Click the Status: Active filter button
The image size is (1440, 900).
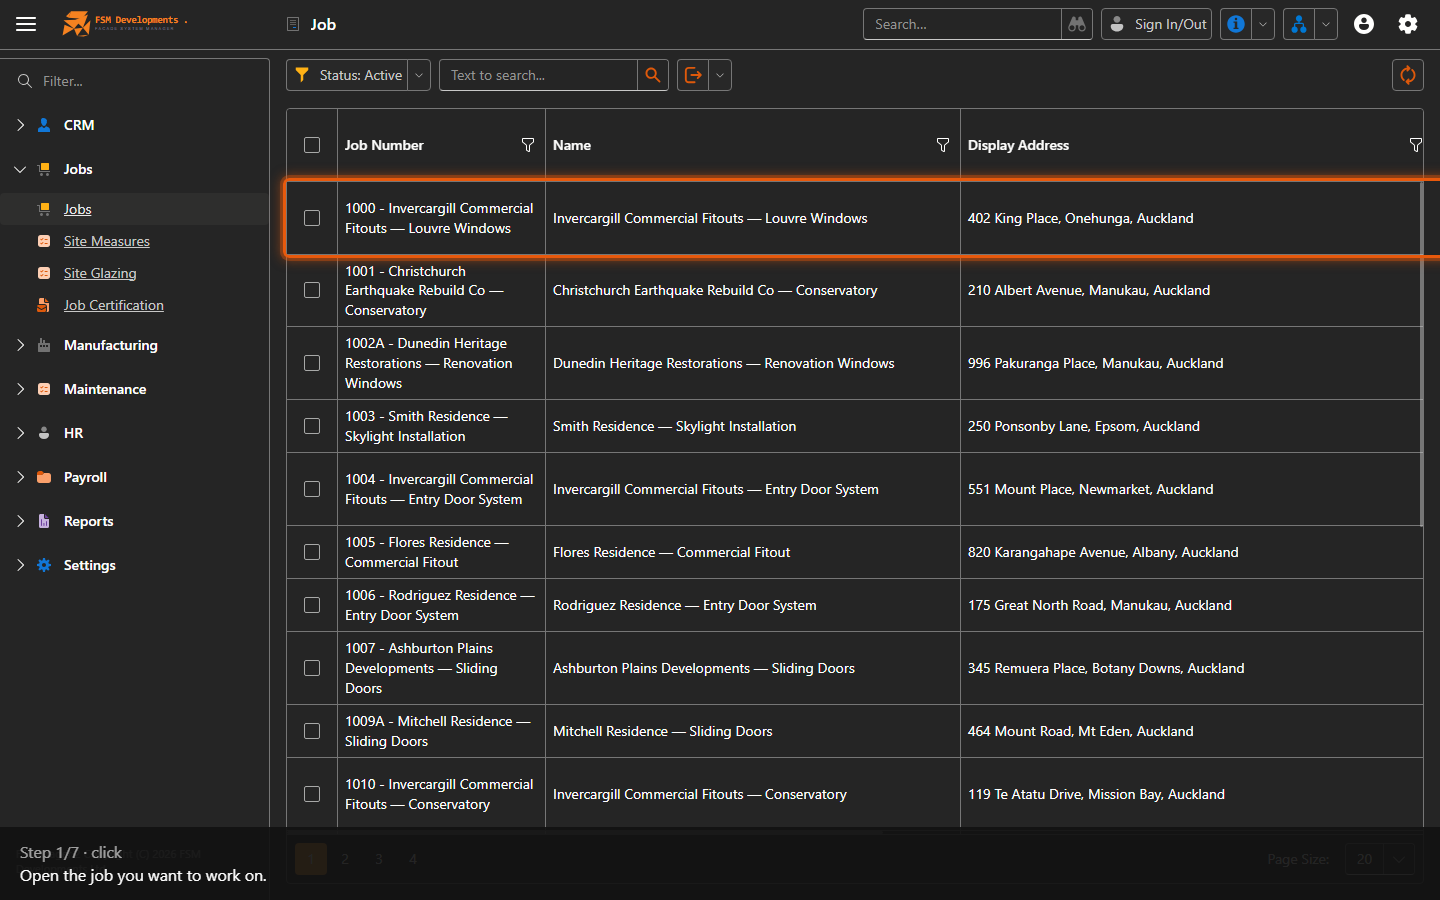[347, 75]
